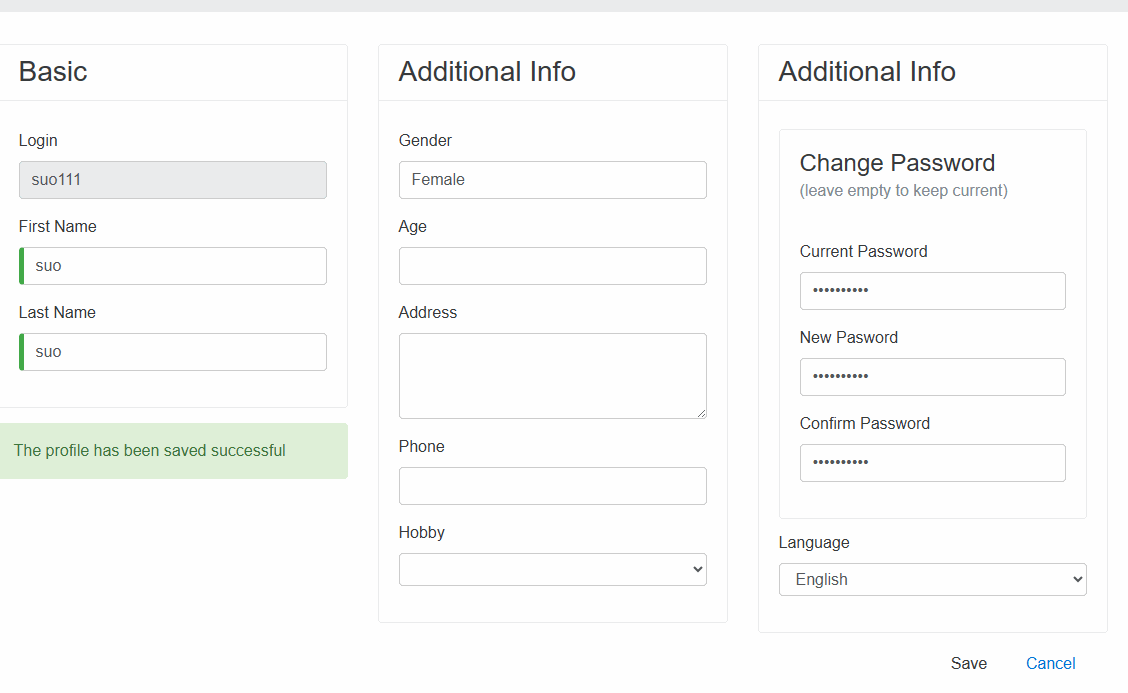
Task: Focus the Confirm Password field
Action: [932, 463]
